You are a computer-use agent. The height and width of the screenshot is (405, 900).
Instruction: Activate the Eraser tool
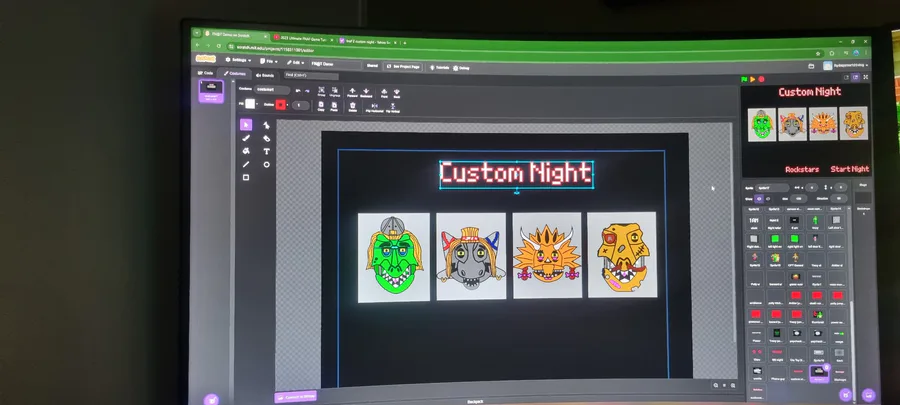click(x=266, y=138)
